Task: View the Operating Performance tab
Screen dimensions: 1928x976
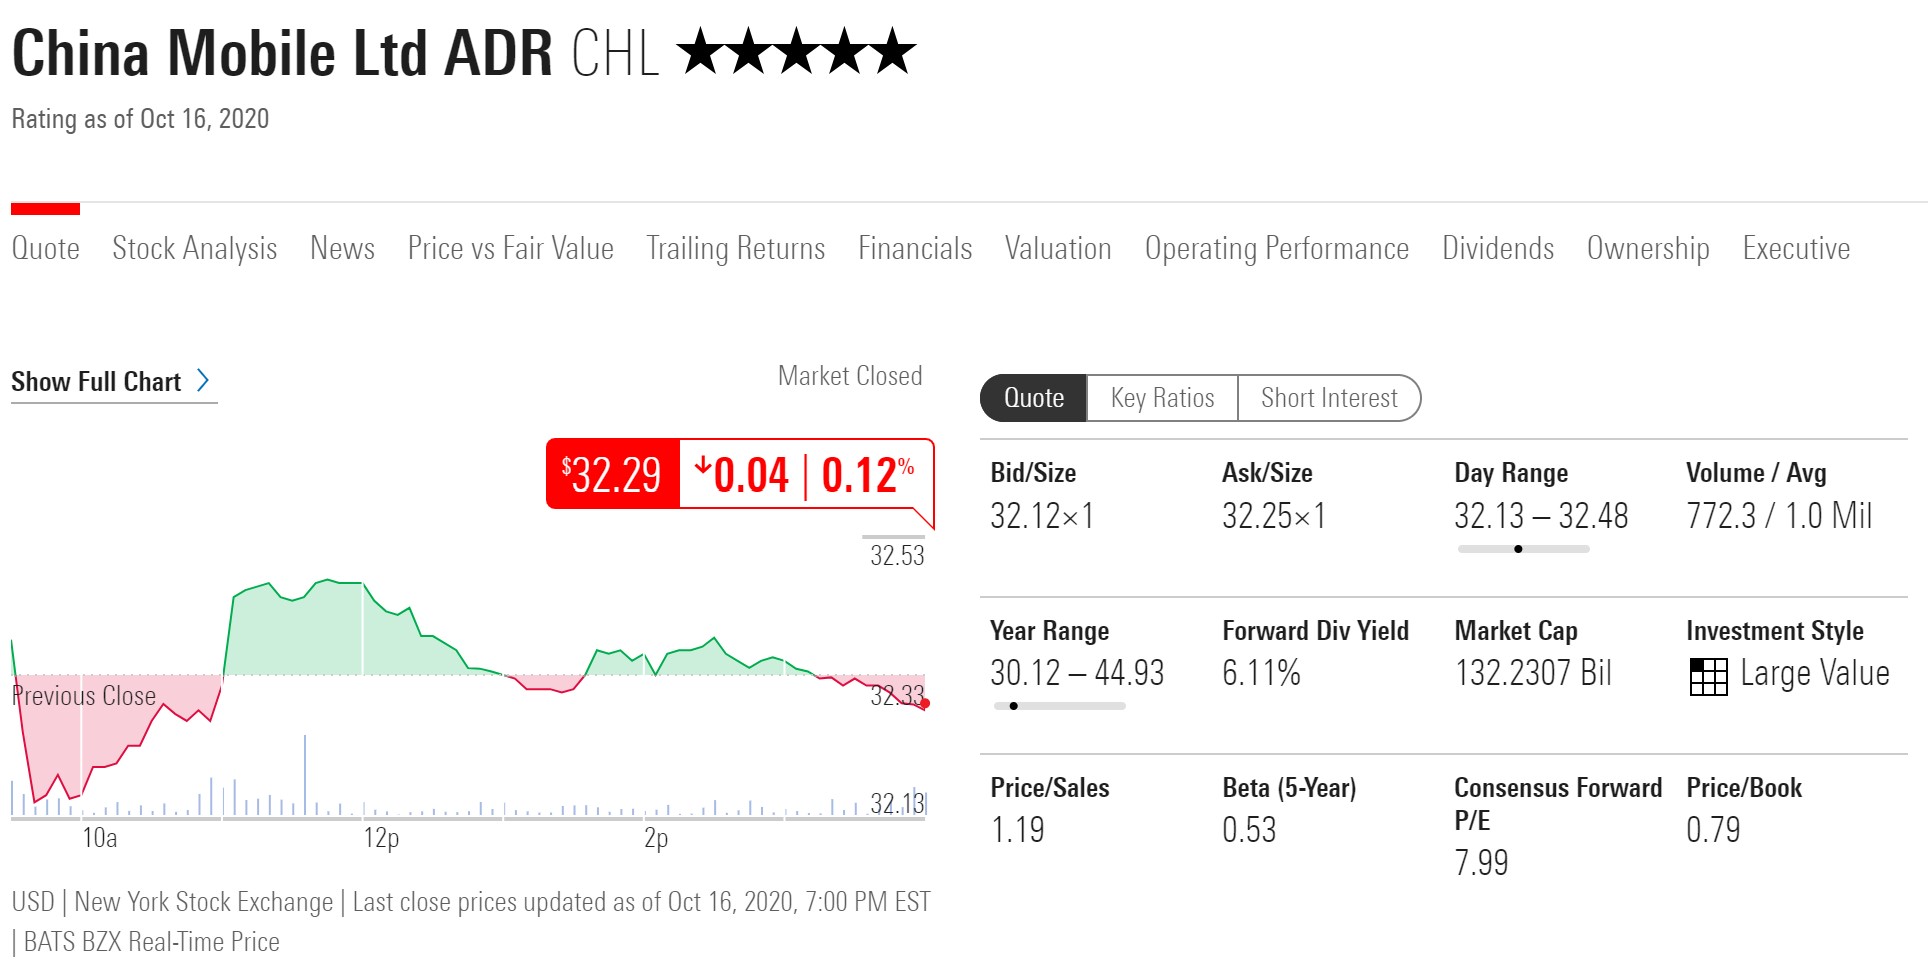Action: tap(1276, 248)
